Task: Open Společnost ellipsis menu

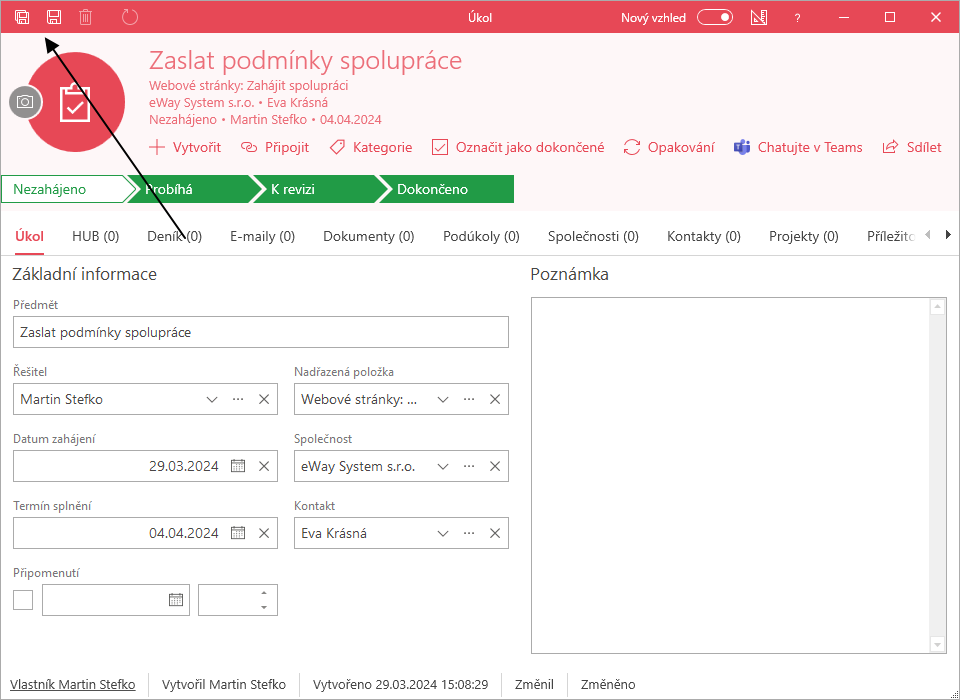Action: pyautogui.click(x=469, y=466)
